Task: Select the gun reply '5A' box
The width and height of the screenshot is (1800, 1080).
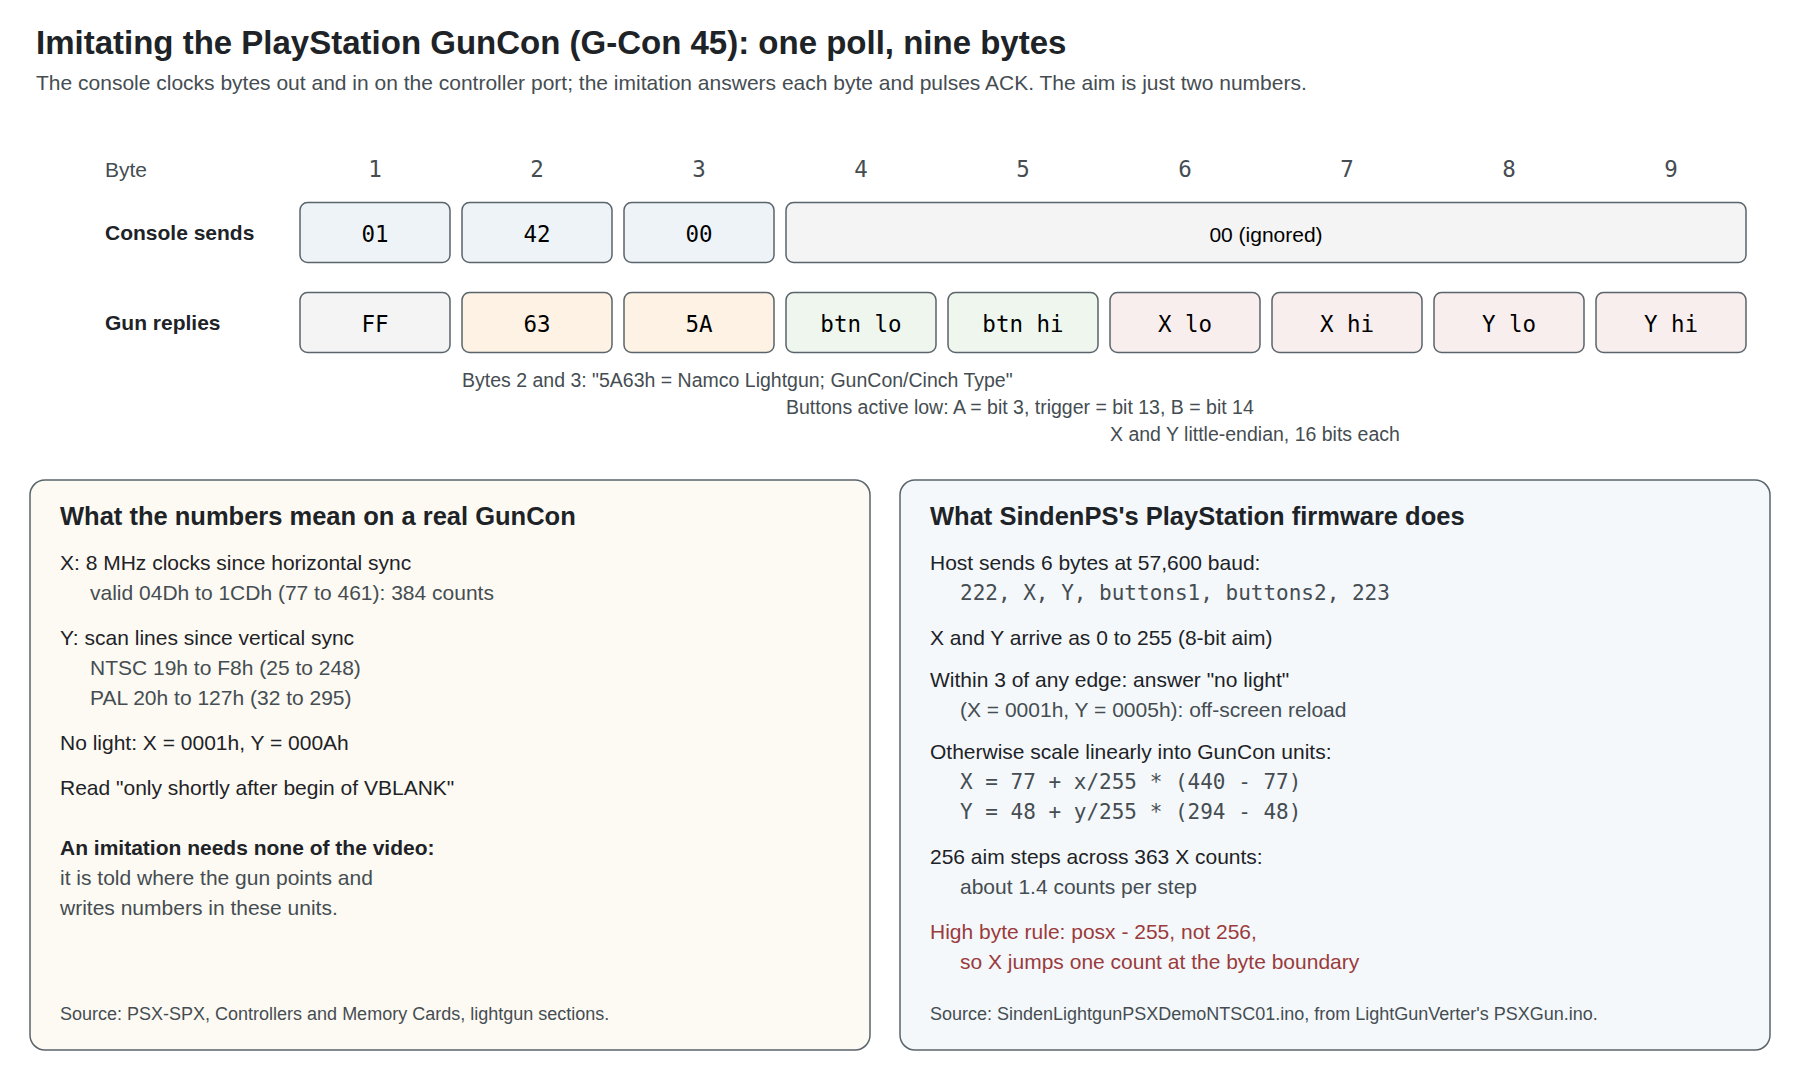Action: (699, 323)
